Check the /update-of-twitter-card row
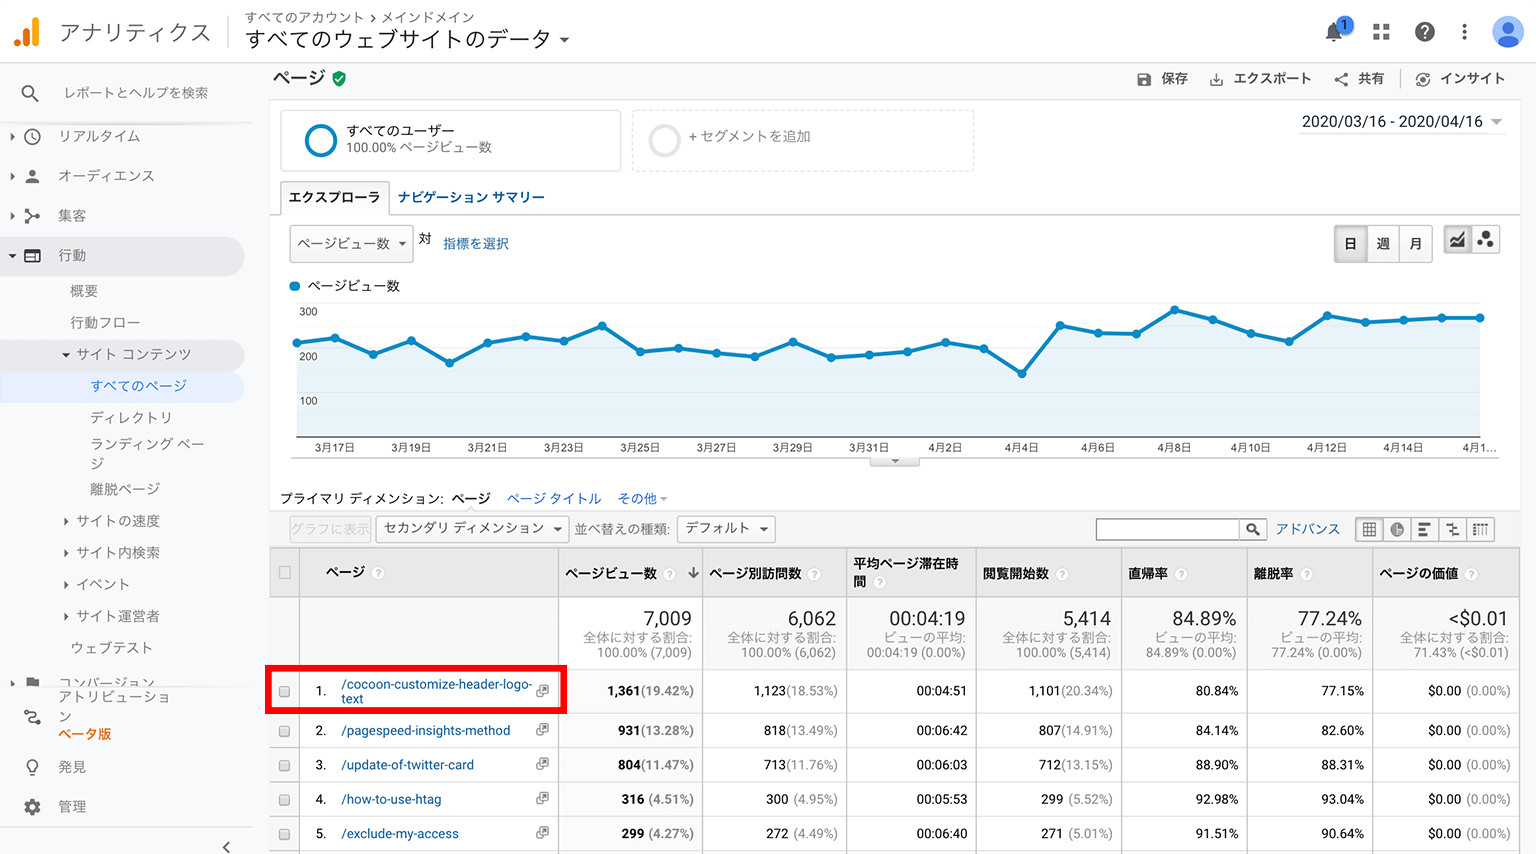 [x=285, y=765]
